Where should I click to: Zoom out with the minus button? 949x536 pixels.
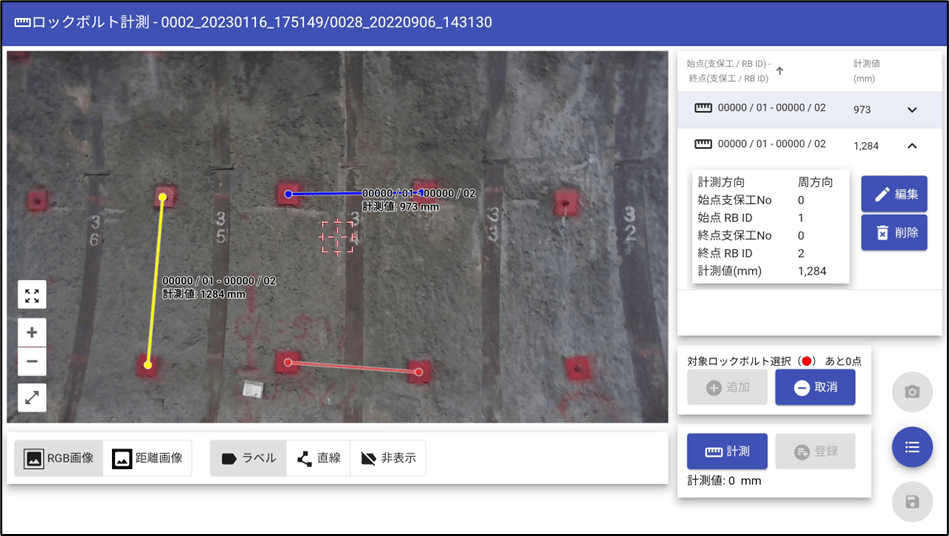pos(32,361)
